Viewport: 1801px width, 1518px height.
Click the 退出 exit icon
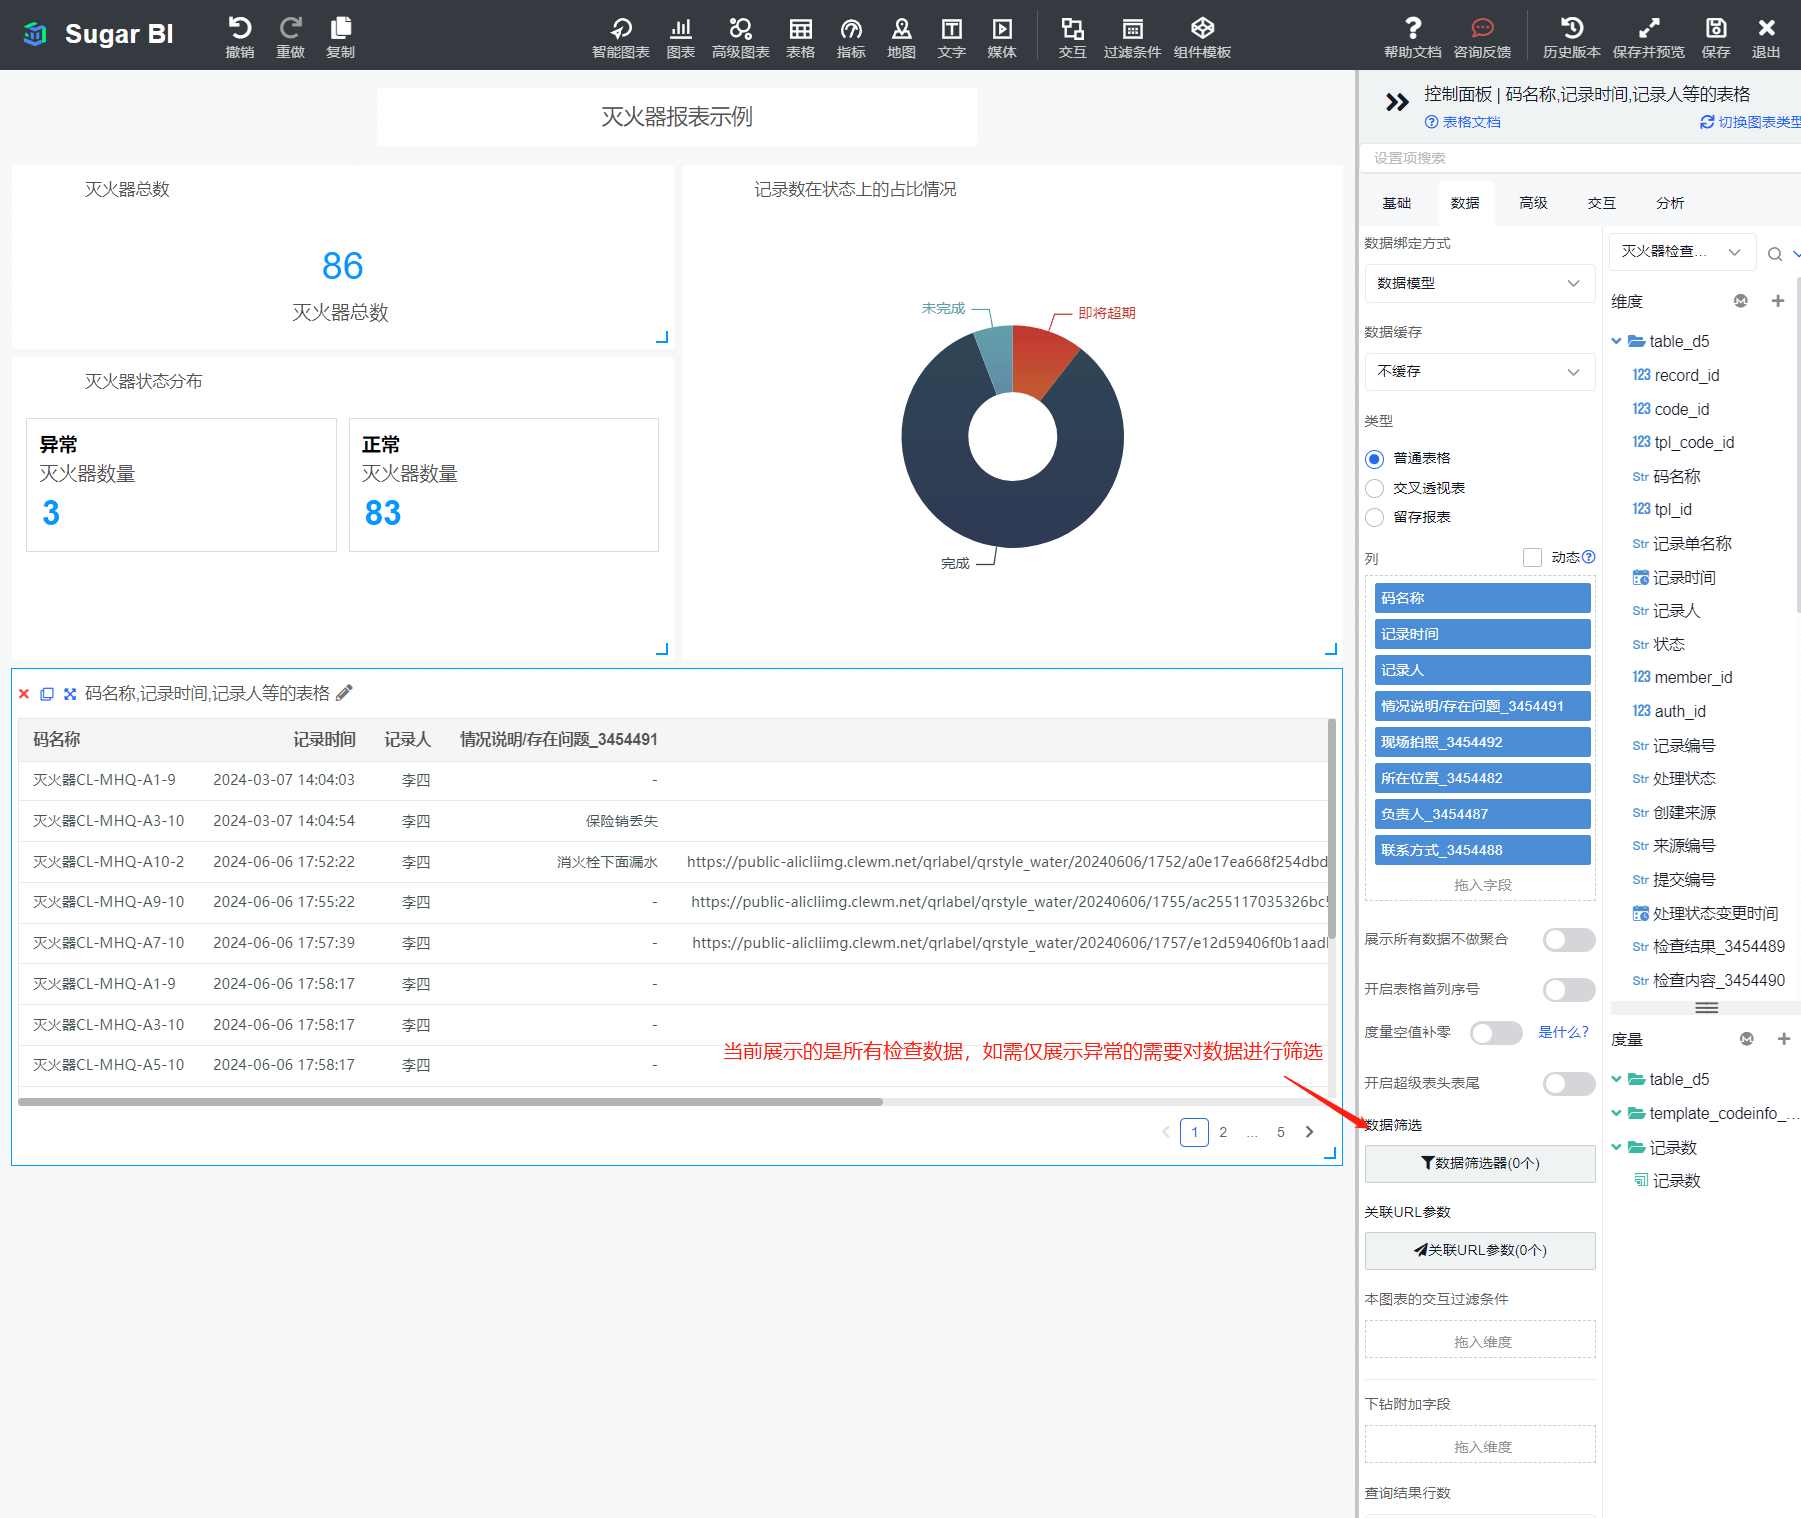(1767, 28)
